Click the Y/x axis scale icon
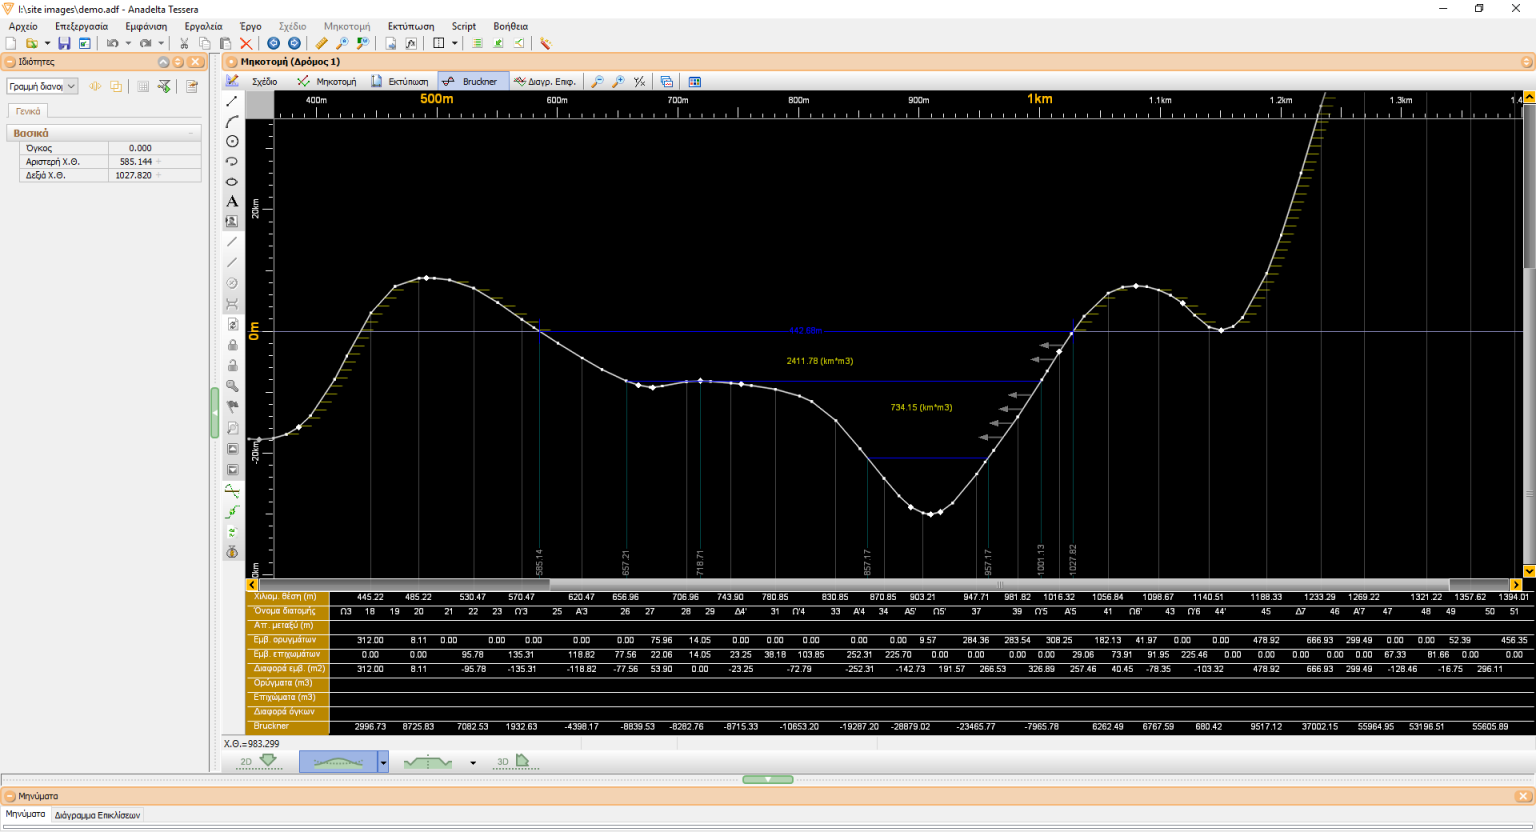Image resolution: width=1536 pixels, height=832 pixels. [640, 81]
